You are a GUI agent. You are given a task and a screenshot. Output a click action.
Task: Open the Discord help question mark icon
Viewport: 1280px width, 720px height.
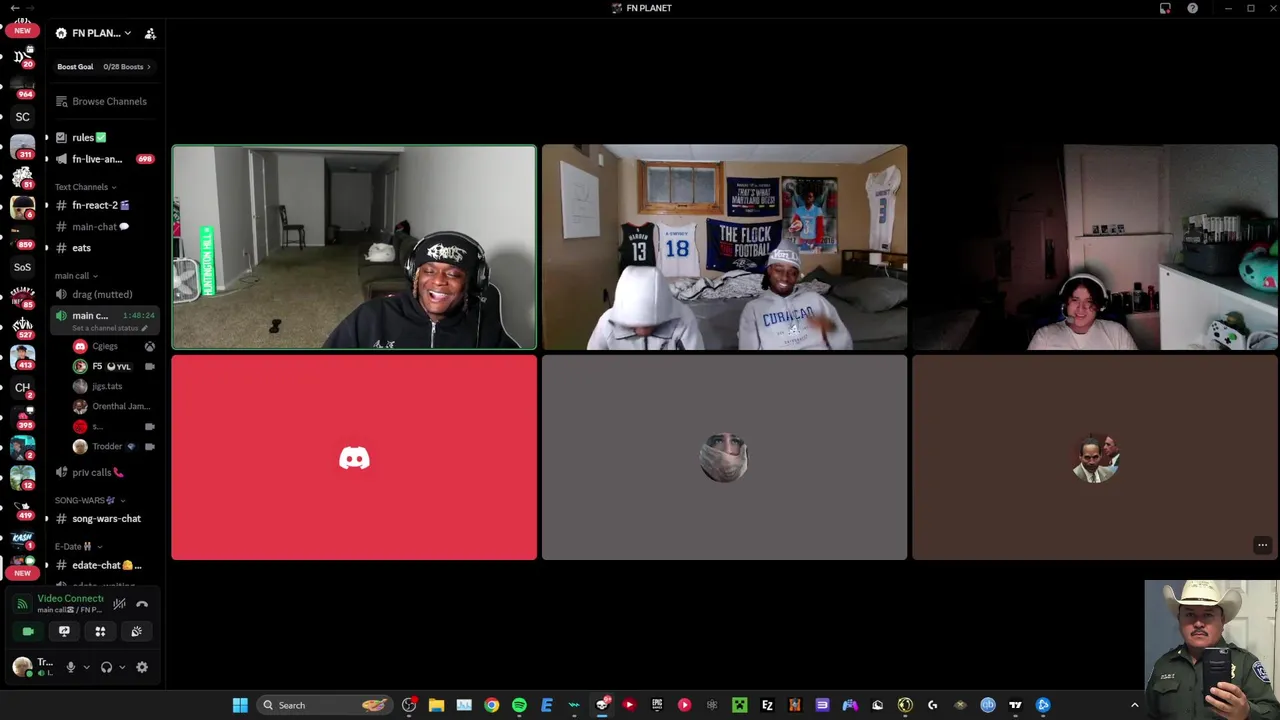(x=1193, y=8)
